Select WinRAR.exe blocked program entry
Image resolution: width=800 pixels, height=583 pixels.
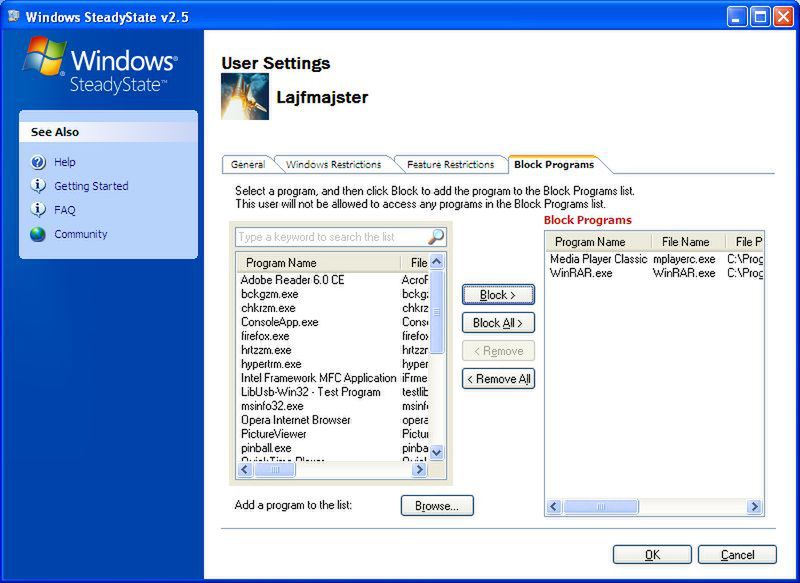pyautogui.click(x=655, y=273)
